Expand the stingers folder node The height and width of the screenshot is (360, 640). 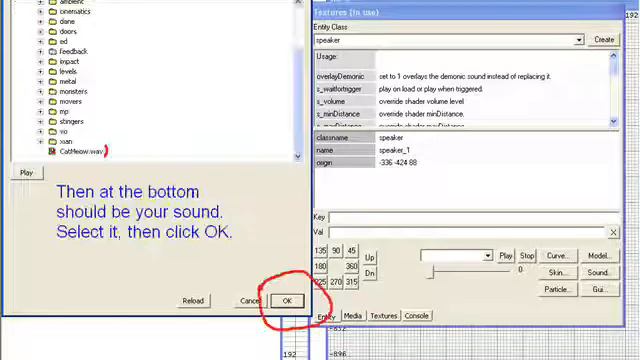click(40, 122)
